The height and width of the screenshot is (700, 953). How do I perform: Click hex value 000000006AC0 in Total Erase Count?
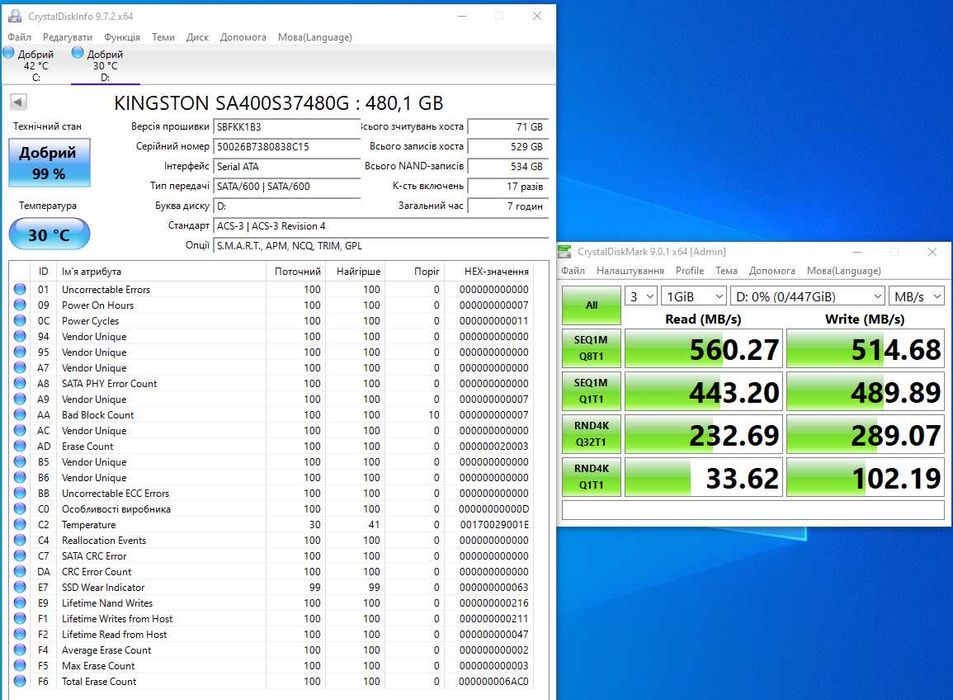(494, 681)
